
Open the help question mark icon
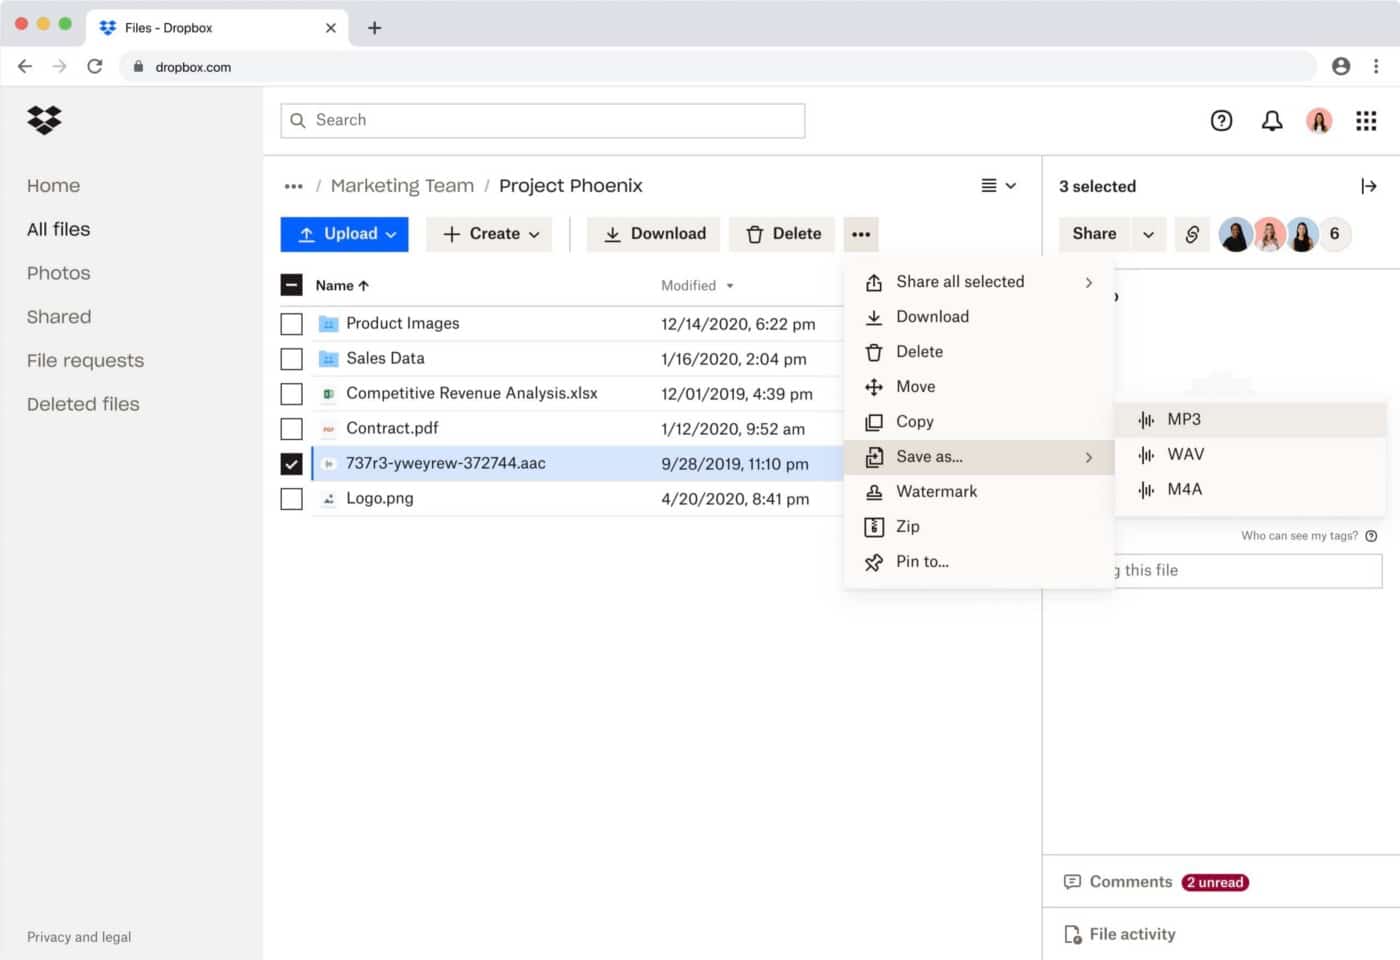1221,121
